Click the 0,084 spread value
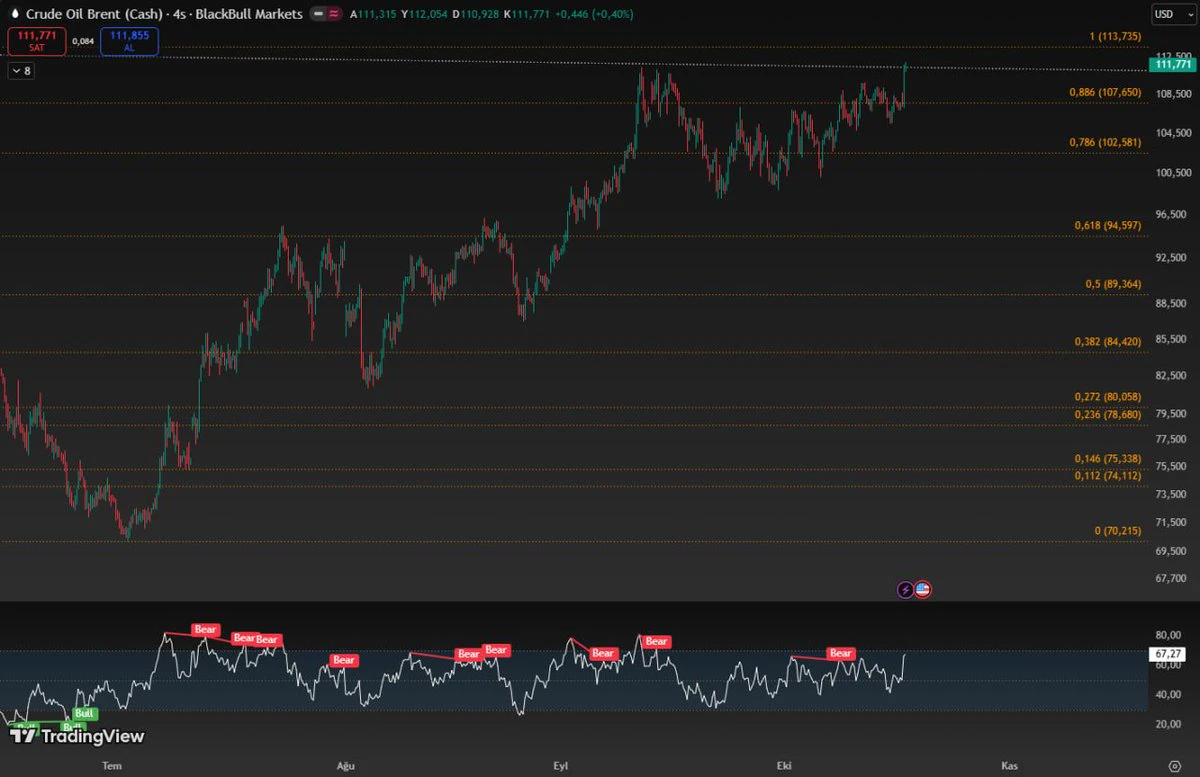The height and width of the screenshot is (777, 1200). coord(84,41)
